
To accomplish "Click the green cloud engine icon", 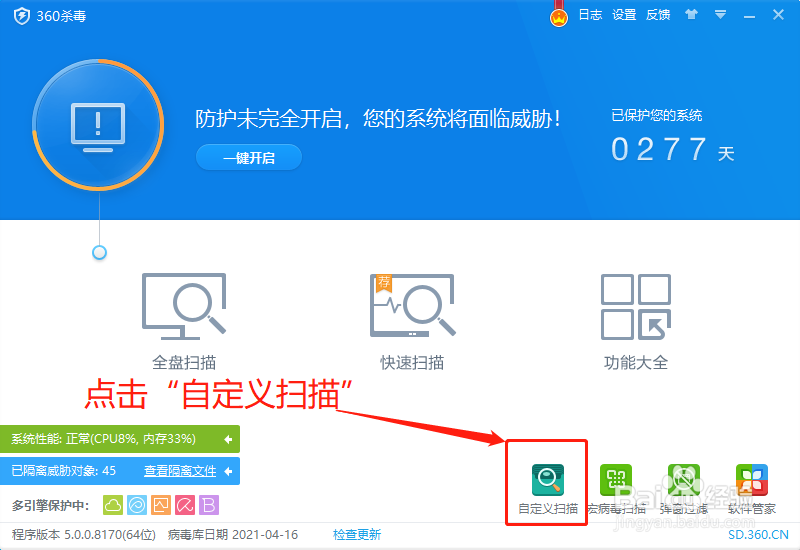I will (113, 505).
